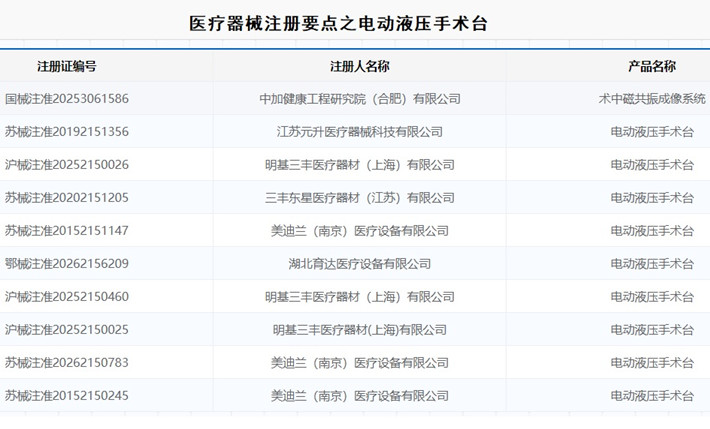The height and width of the screenshot is (429, 710).
Task: Click 电动液压手术台 in row 苏械注准20152151147
Action: click(x=652, y=231)
